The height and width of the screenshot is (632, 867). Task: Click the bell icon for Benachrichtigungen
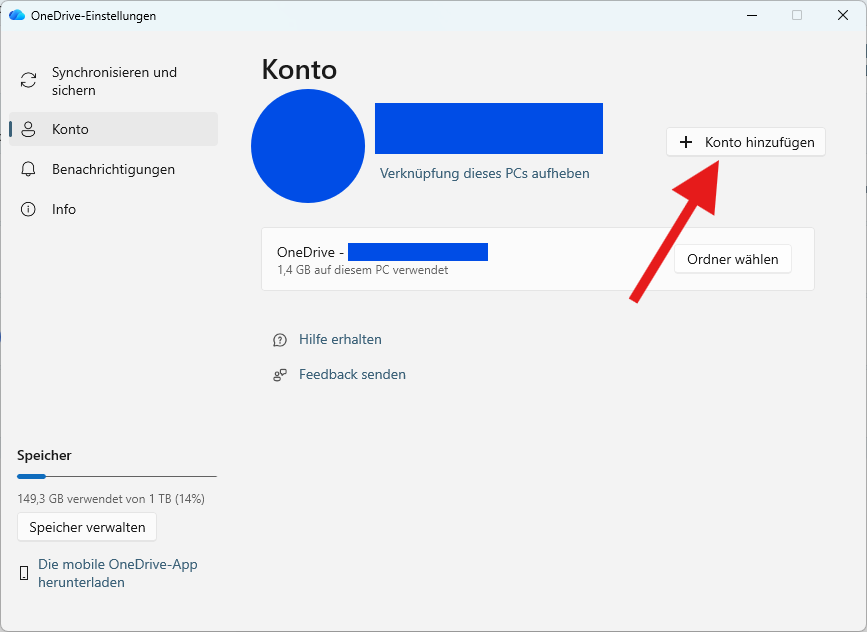click(x=28, y=169)
